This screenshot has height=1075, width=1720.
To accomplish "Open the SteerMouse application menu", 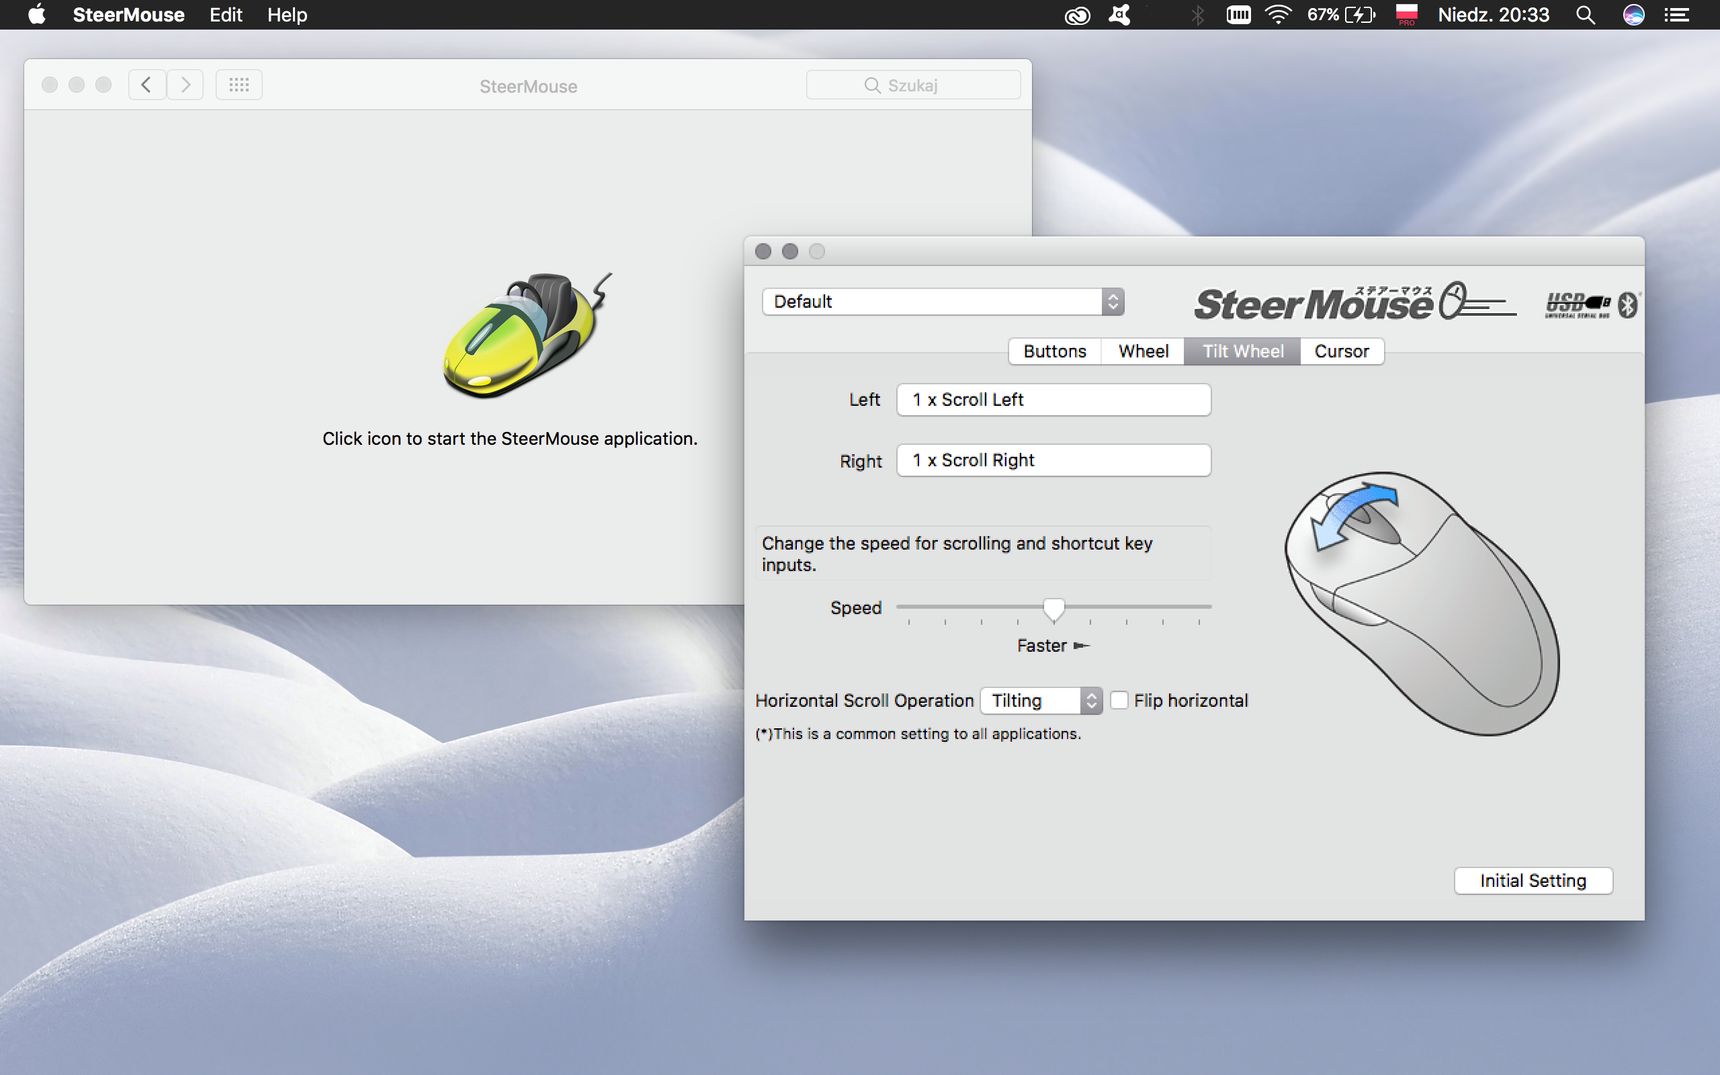I will point(128,15).
